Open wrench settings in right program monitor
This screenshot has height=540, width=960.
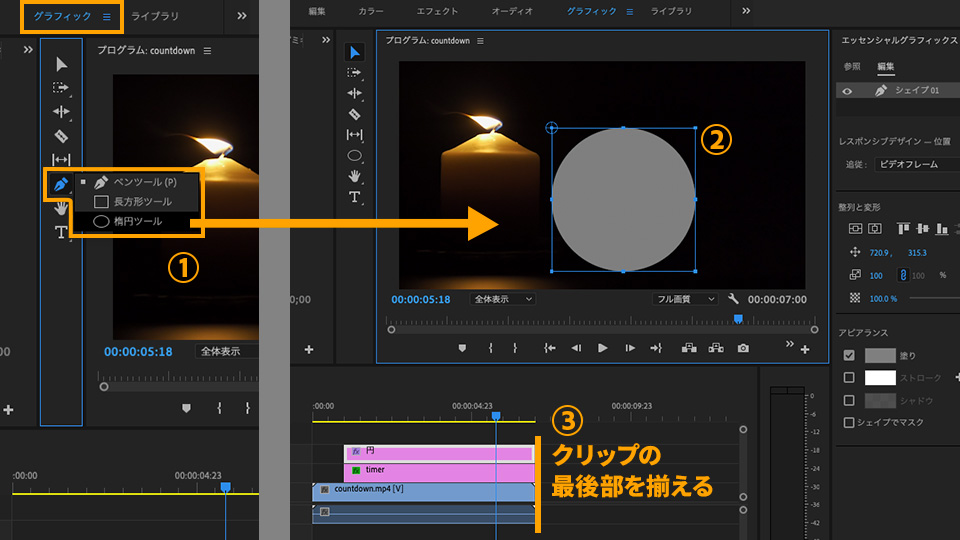pyautogui.click(x=733, y=299)
